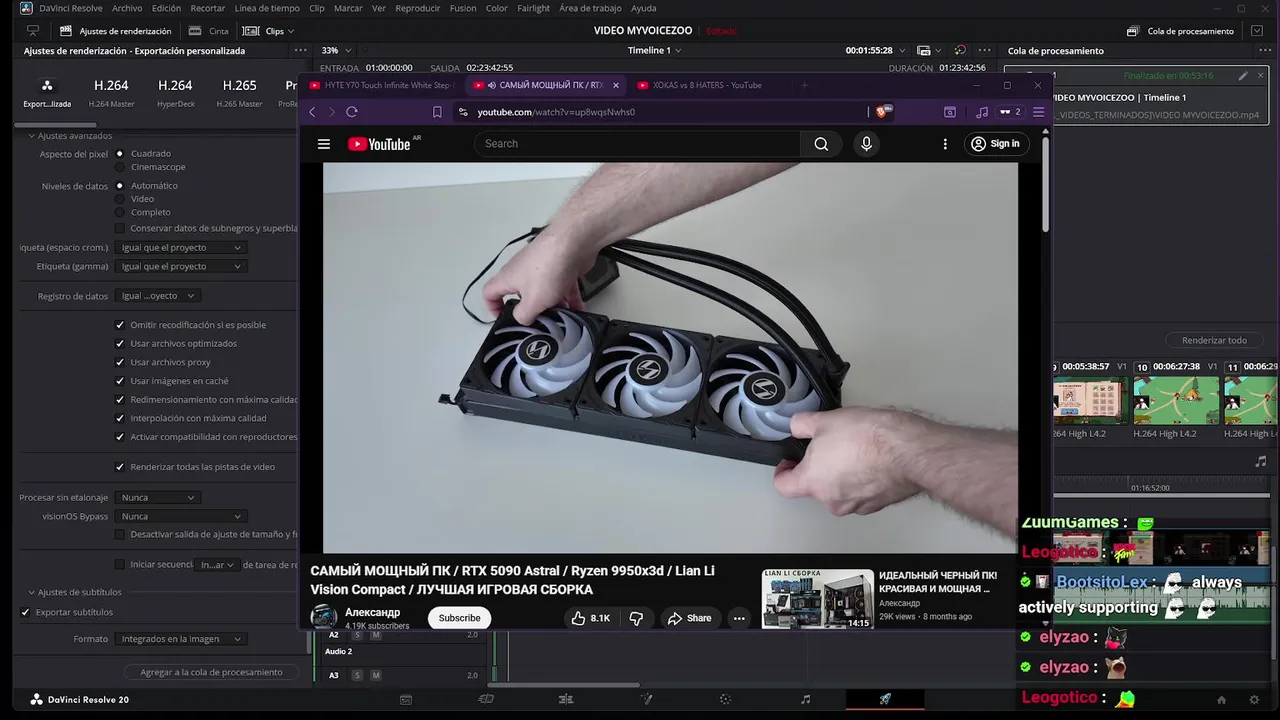Start YouTube voice search microphone
This screenshot has width=1280, height=720.
pyautogui.click(x=866, y=144)
